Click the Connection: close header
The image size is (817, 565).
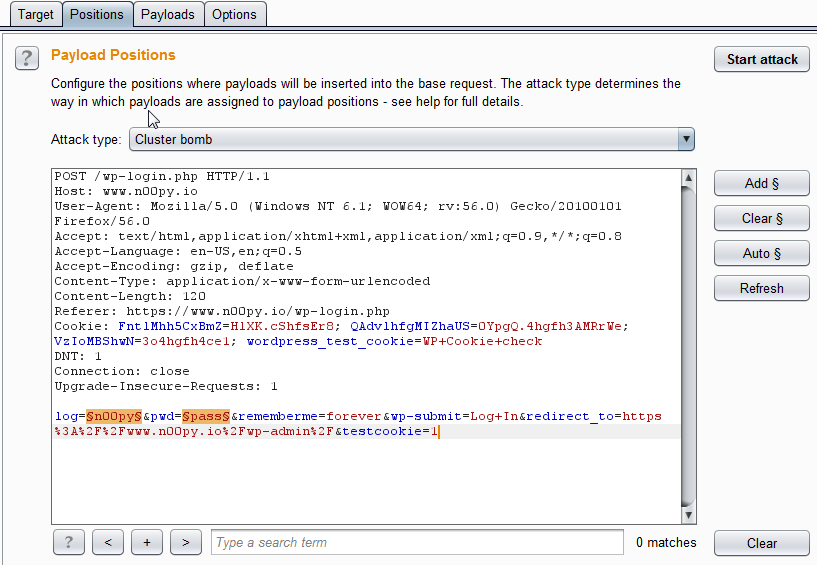(x=122, y=371)
